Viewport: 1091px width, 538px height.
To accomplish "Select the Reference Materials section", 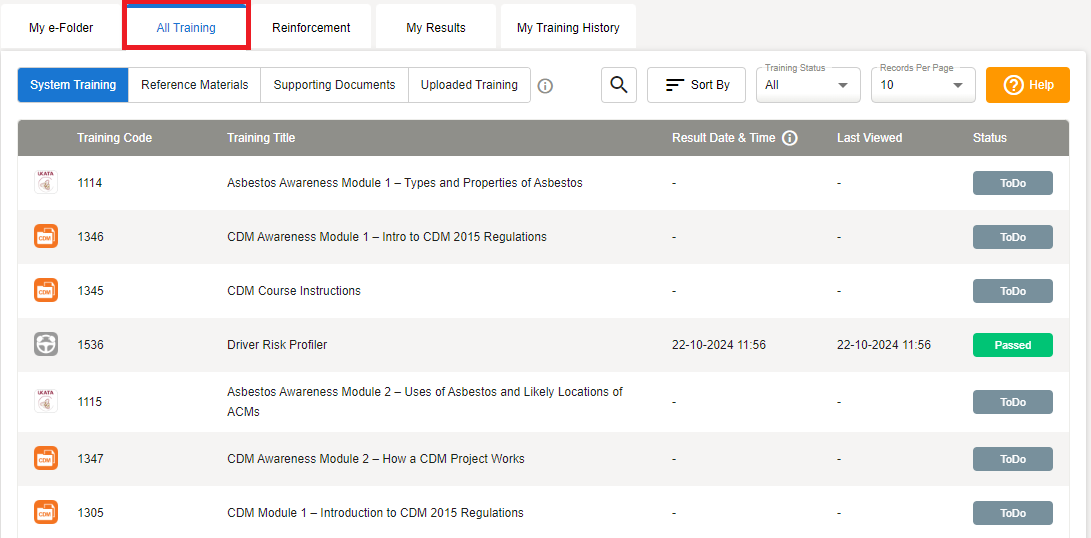I will (x=194, y=85).
